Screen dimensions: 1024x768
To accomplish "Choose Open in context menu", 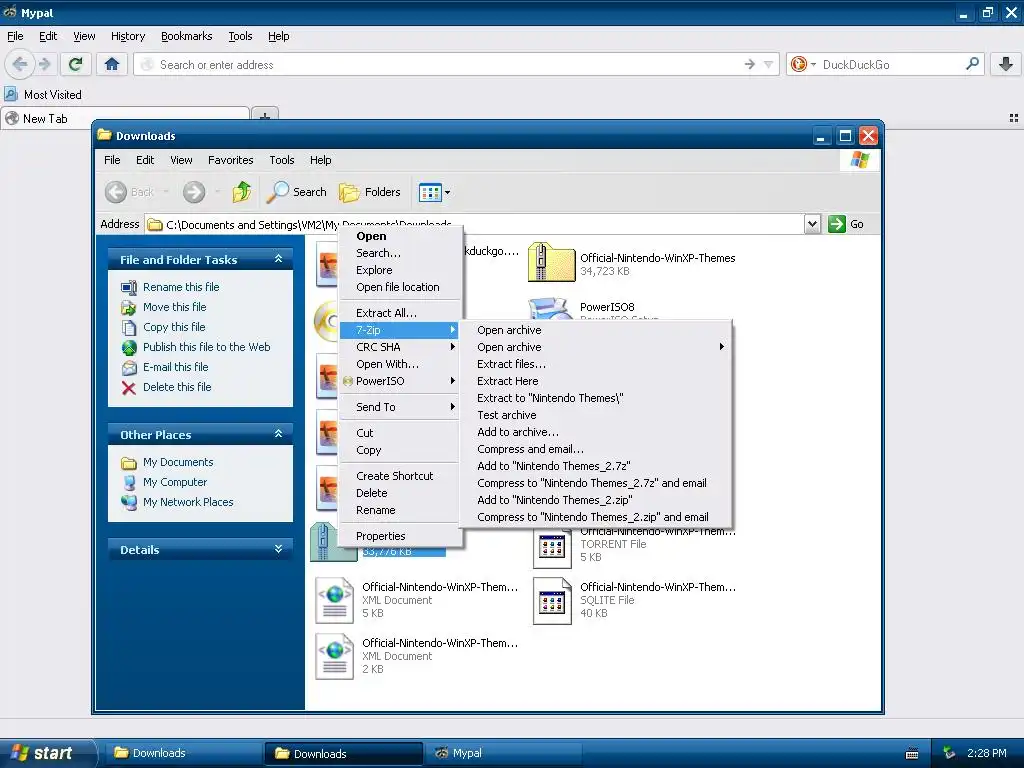I will click(x=400, y=236).
